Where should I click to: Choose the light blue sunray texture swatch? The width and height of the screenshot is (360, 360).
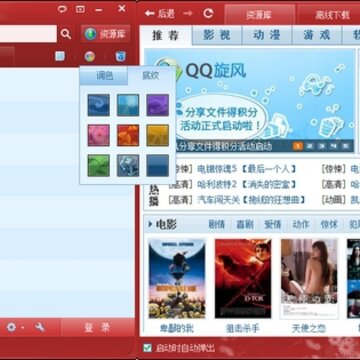(128, 105)
